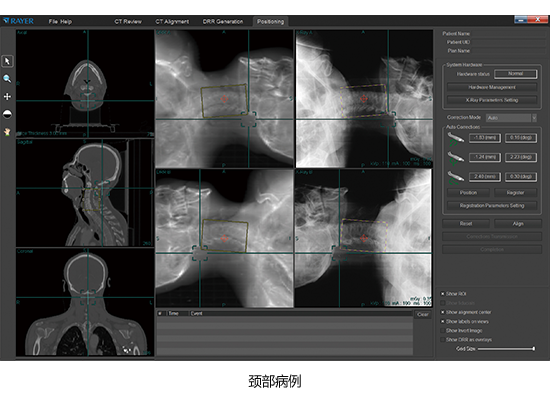
Task: Disable Show alignment center checkbox
Action: click(443, 312)
